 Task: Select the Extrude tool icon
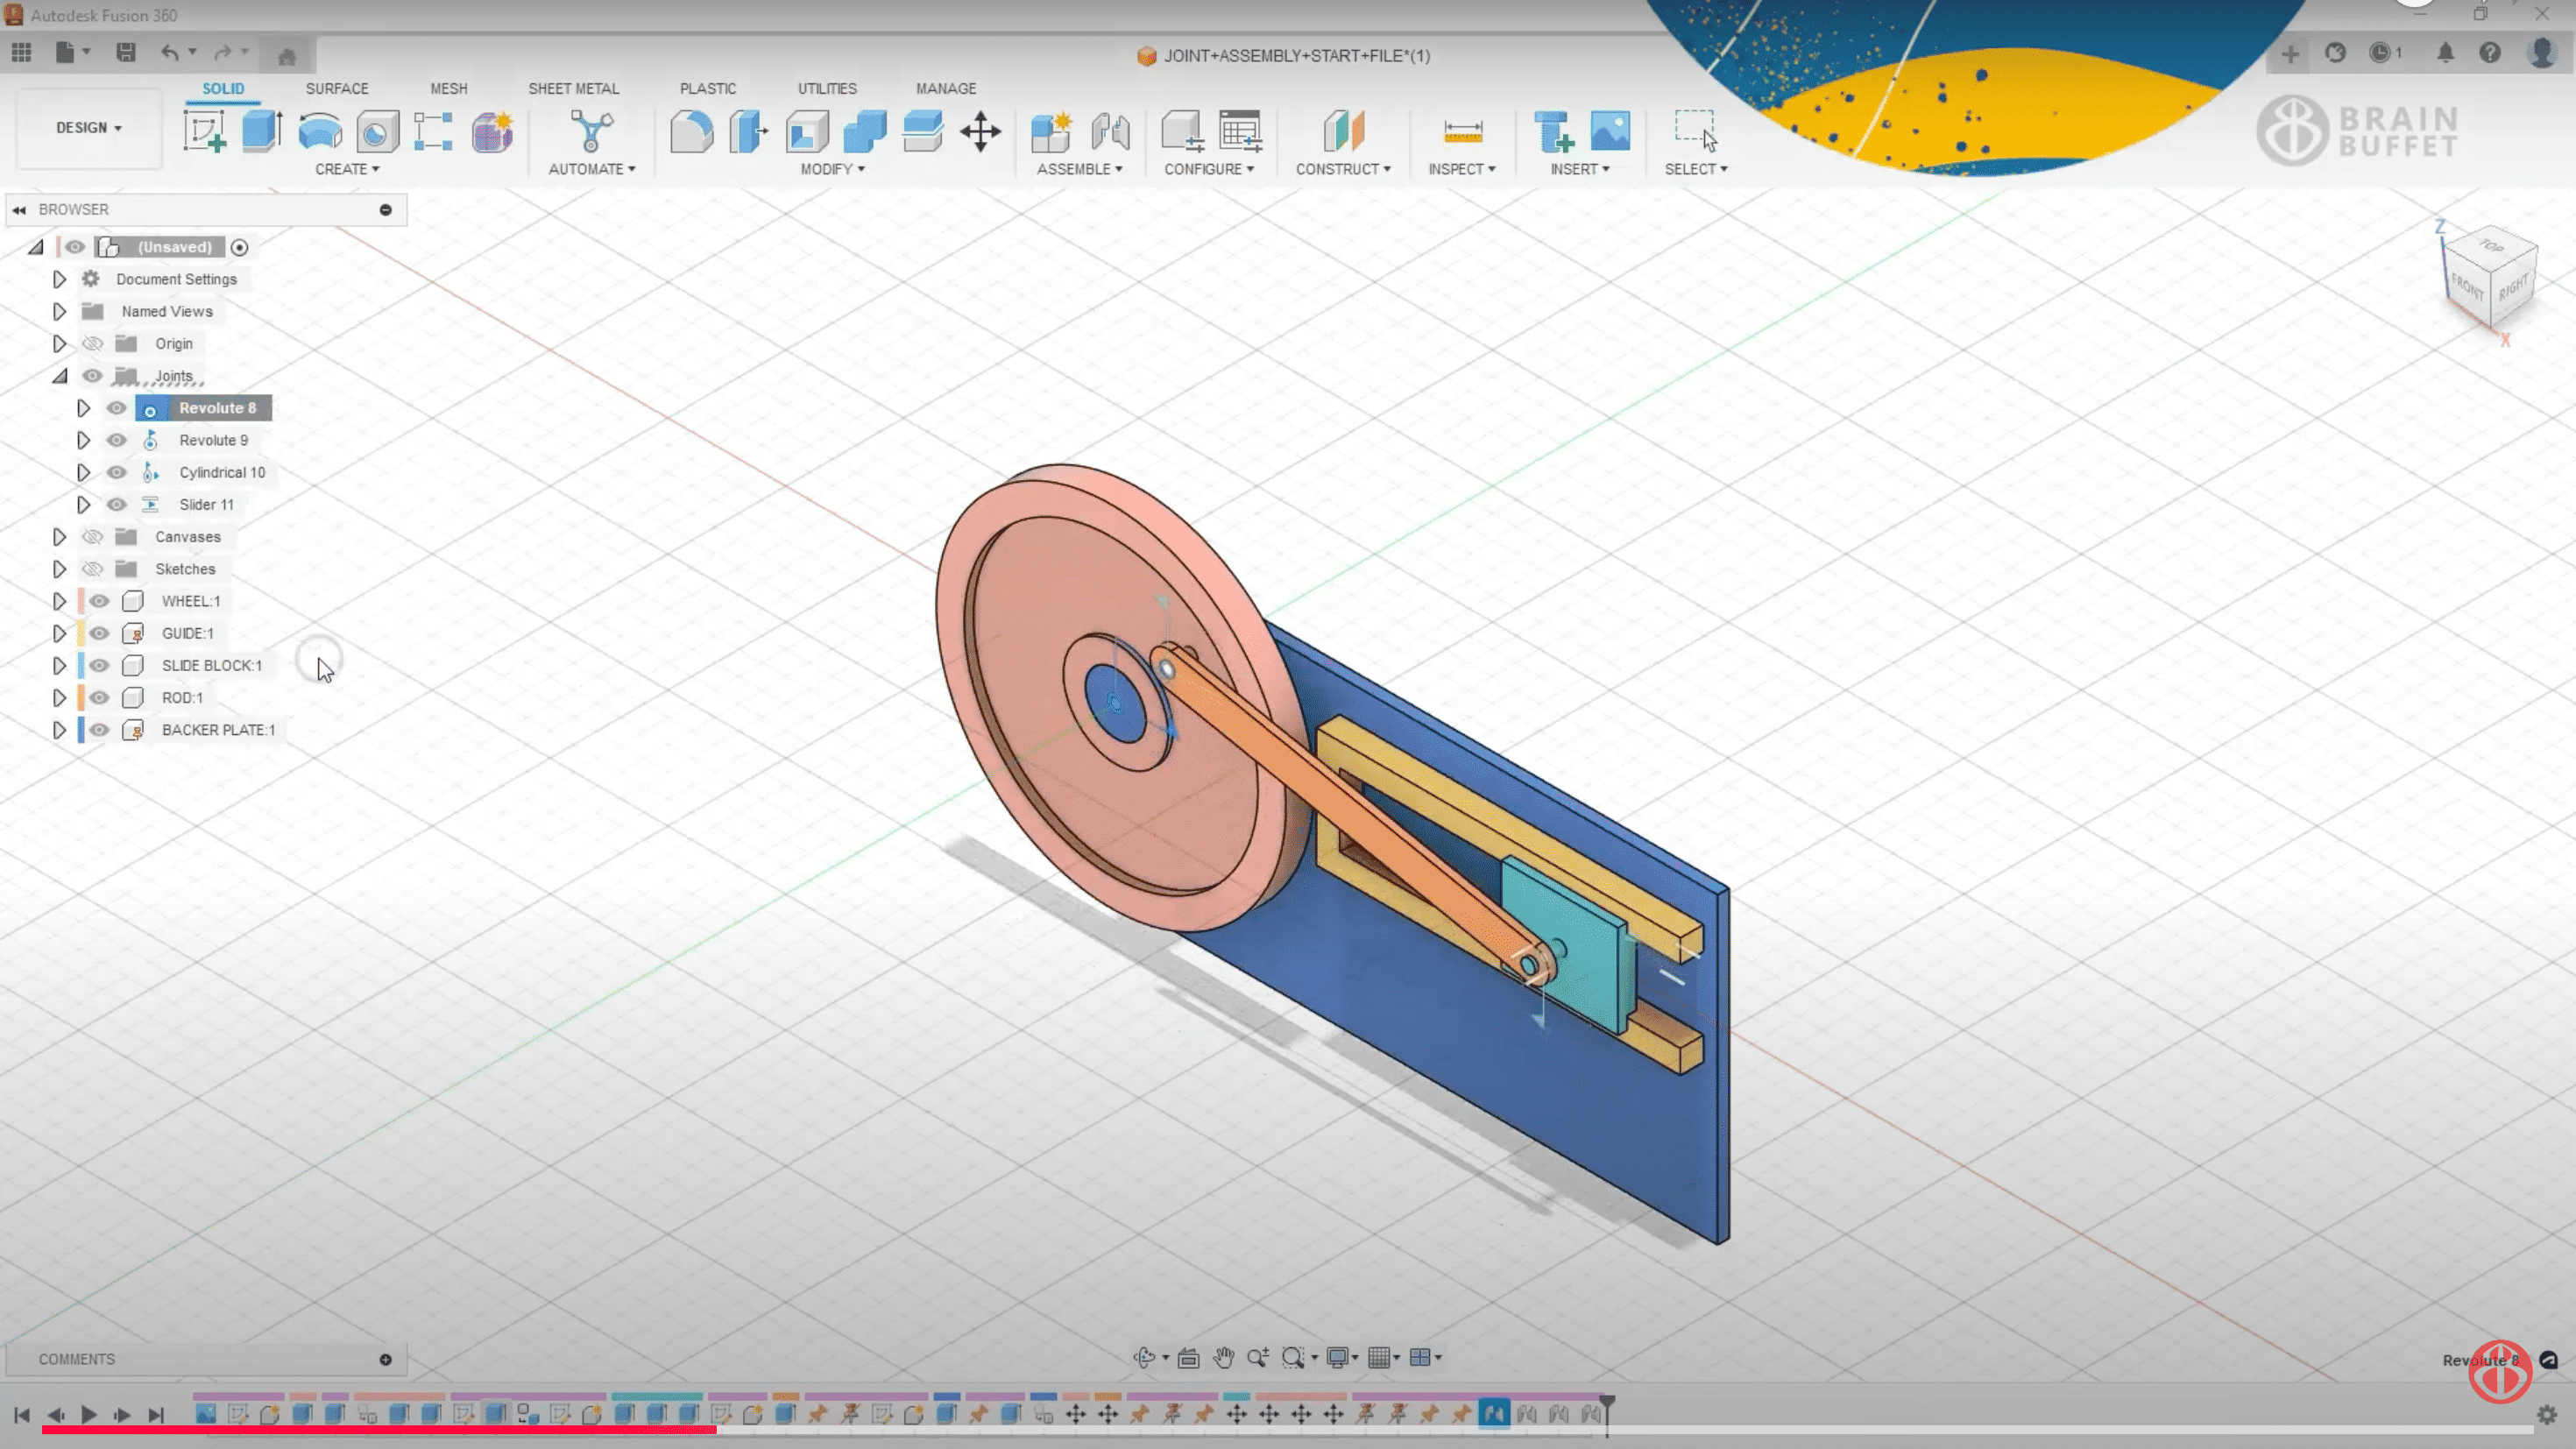coord(261,131)
